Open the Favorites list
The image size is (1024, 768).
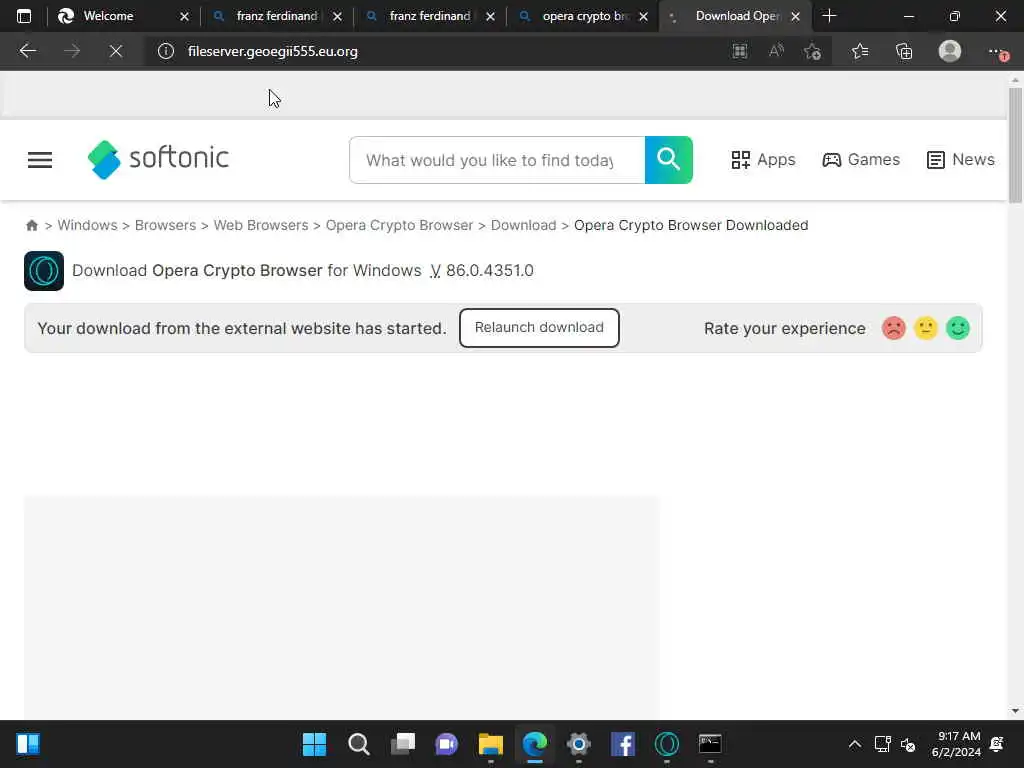[x=860, y=51]
